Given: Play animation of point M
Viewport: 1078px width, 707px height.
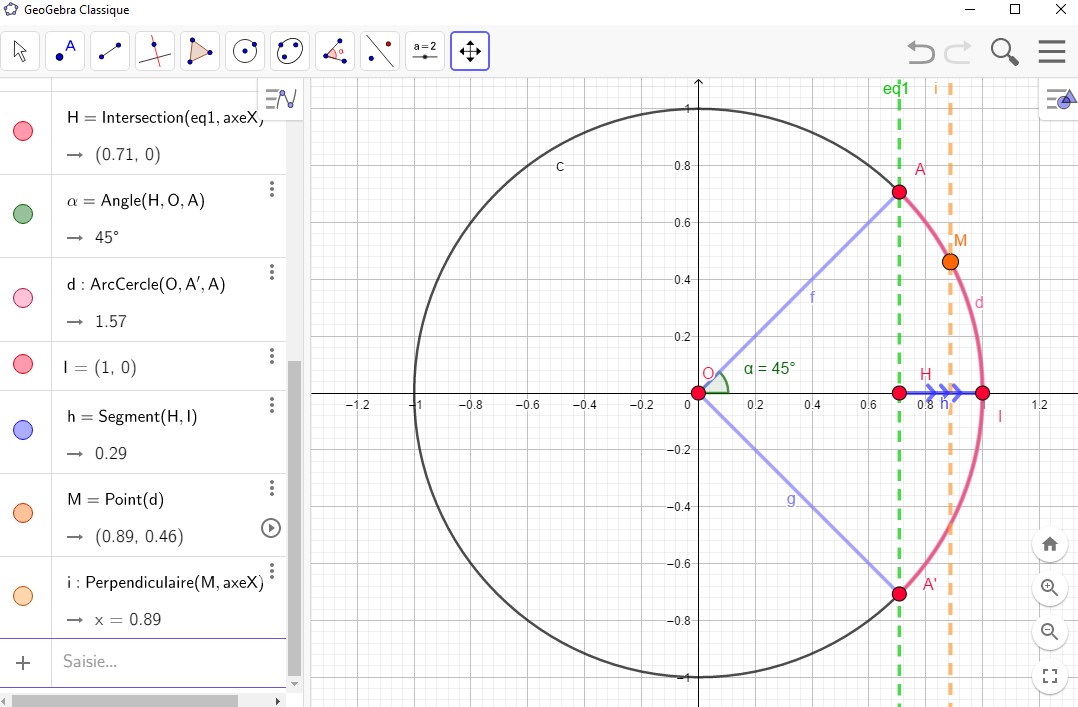Looking at the screenshot, I should [271, 528].
